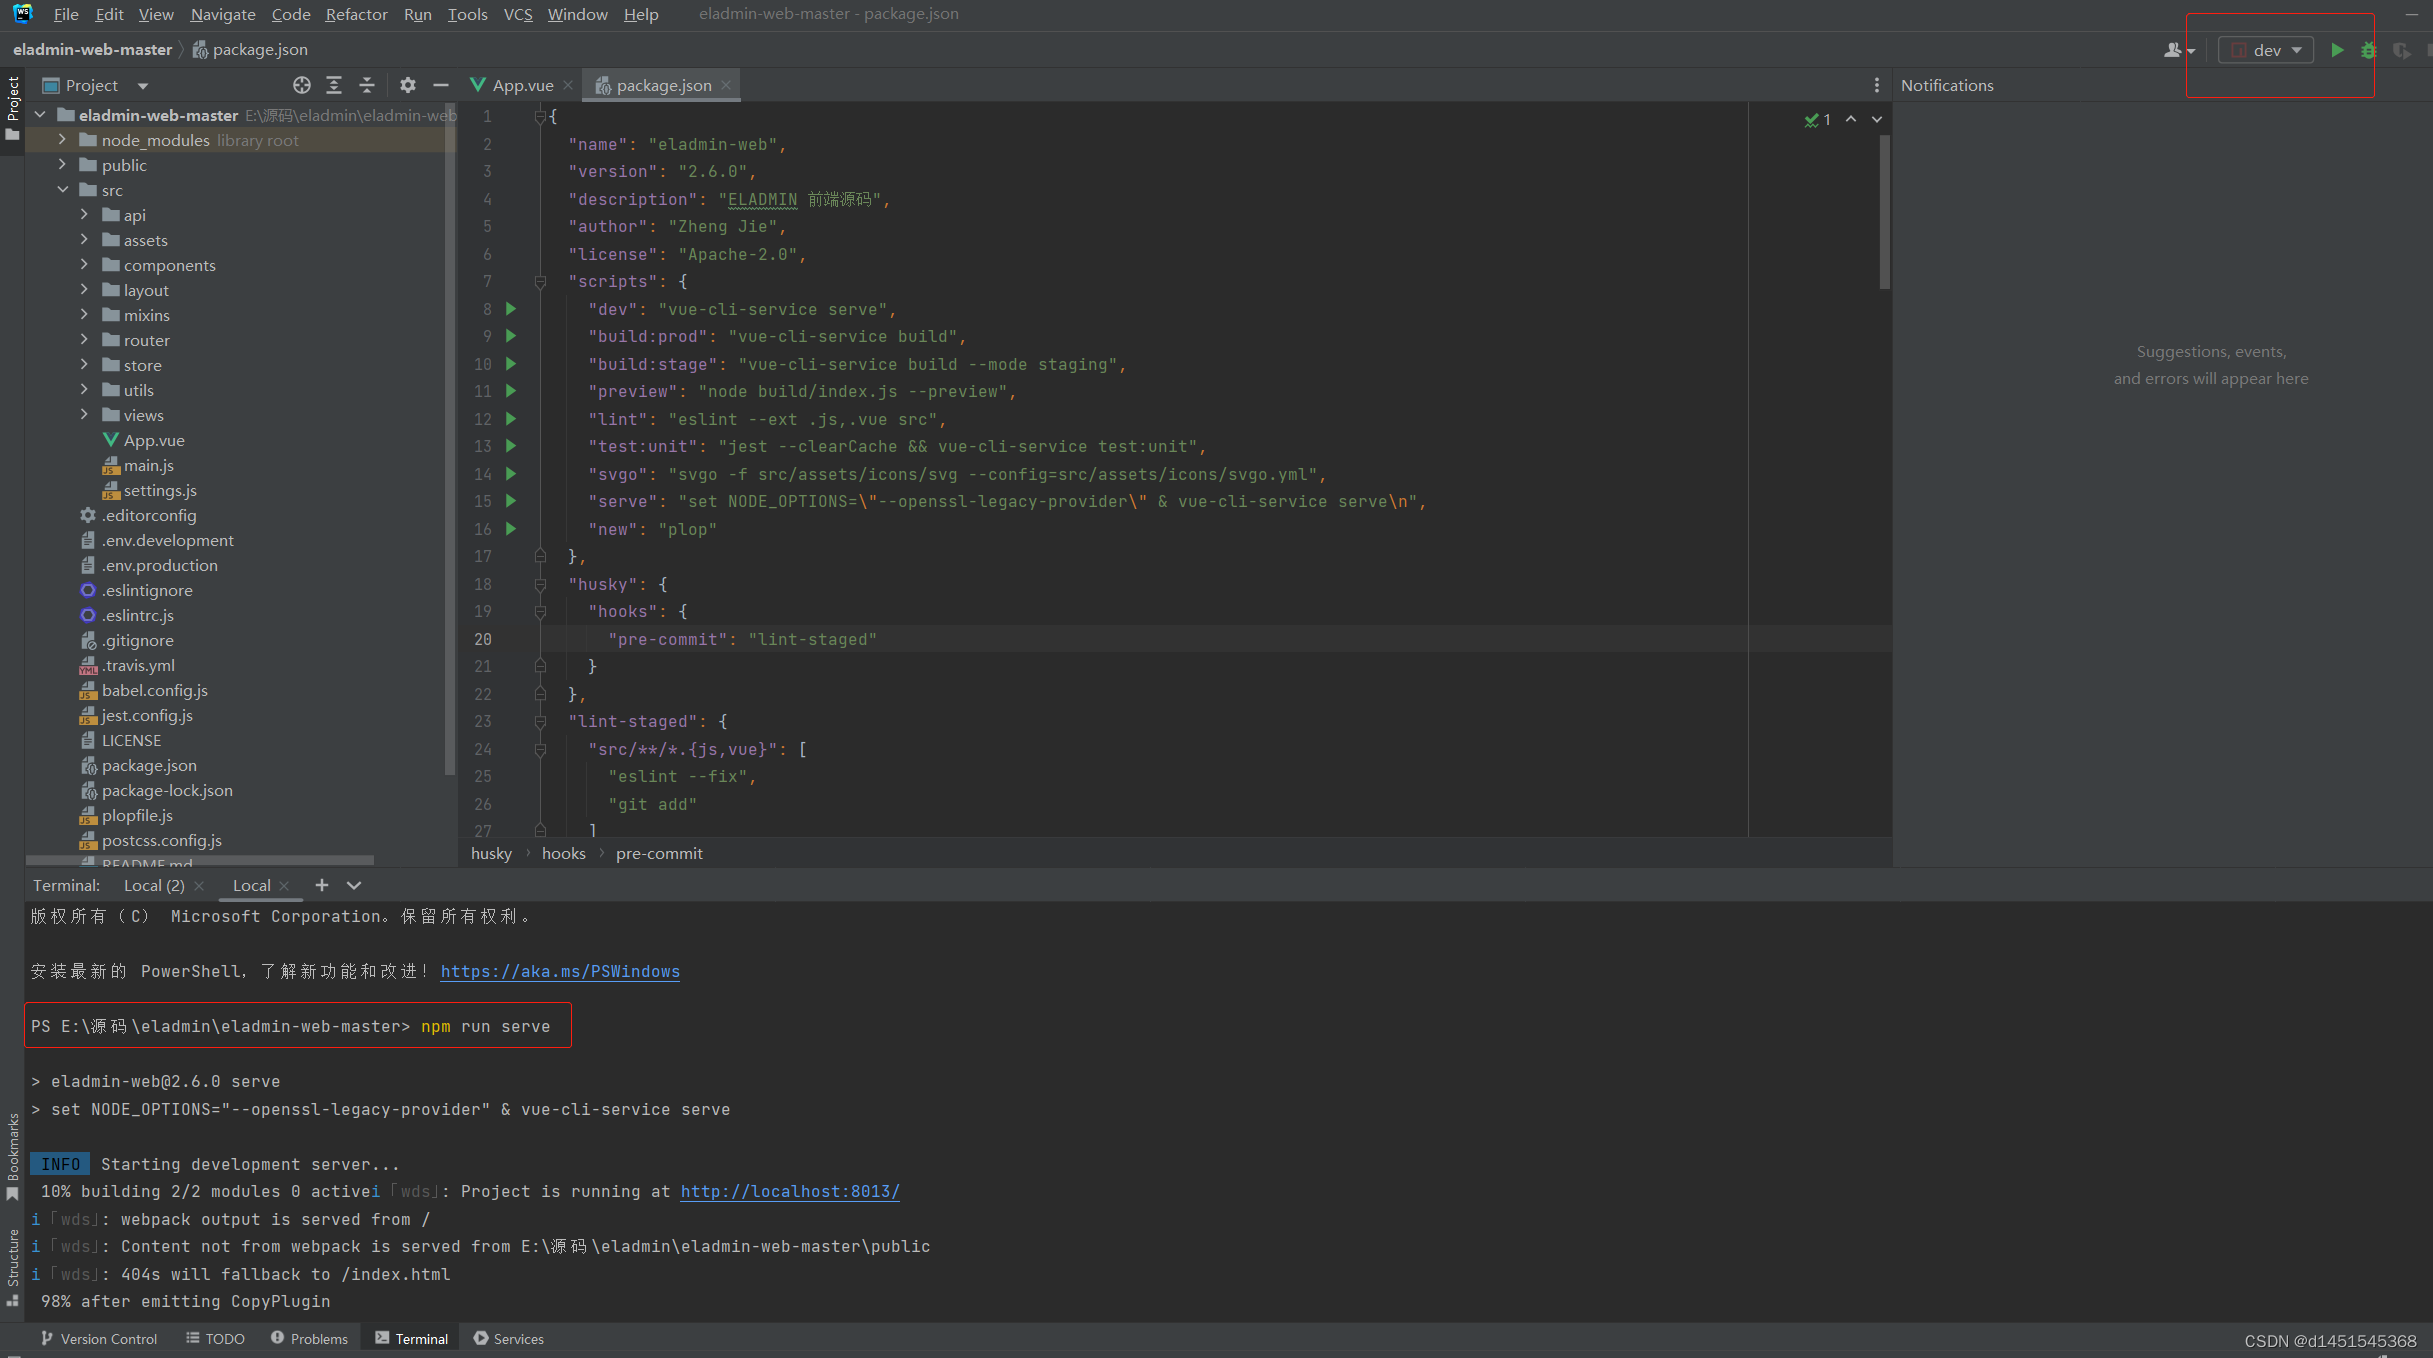The image size is (2433, 1358).
Task: Toggle the 'build:prod' script run arrow line 9
Action: (x=510, y=336)
